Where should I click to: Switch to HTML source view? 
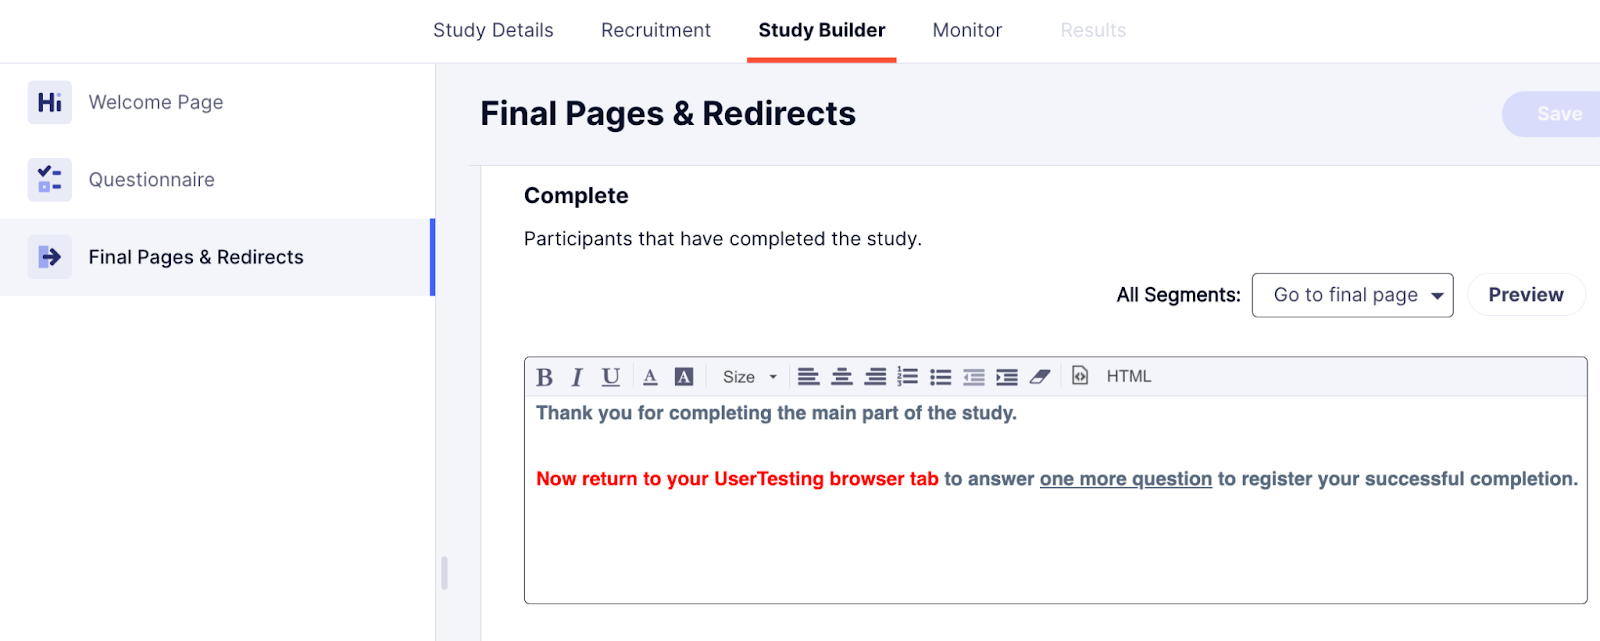click(x=1129, y=377)
